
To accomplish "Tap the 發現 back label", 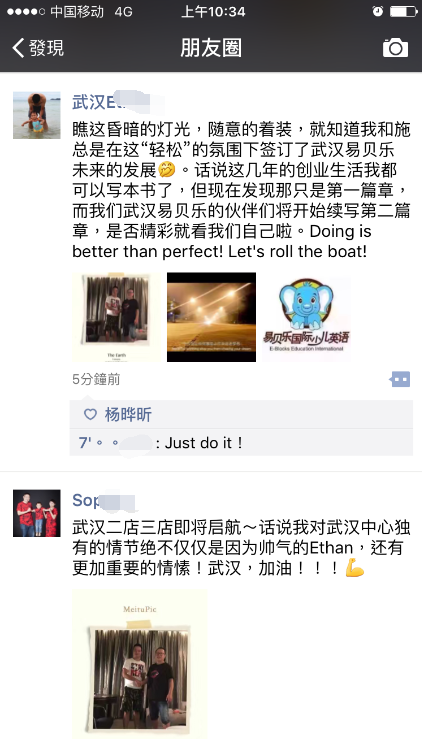I will (x=46, y=48).
